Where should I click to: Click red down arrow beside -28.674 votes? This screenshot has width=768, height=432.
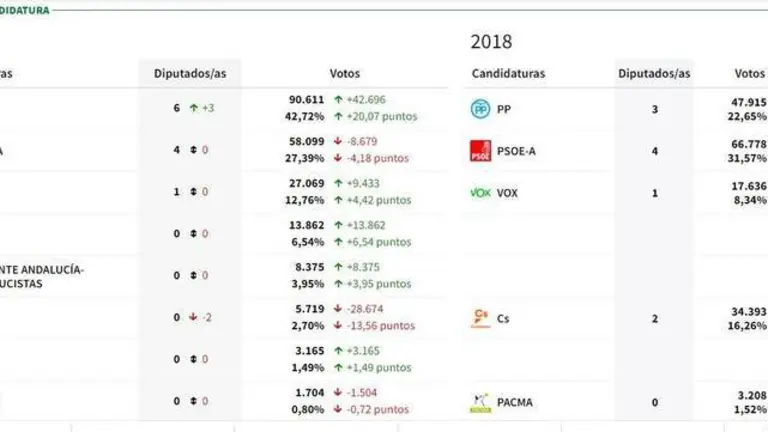tap(339, 310)
